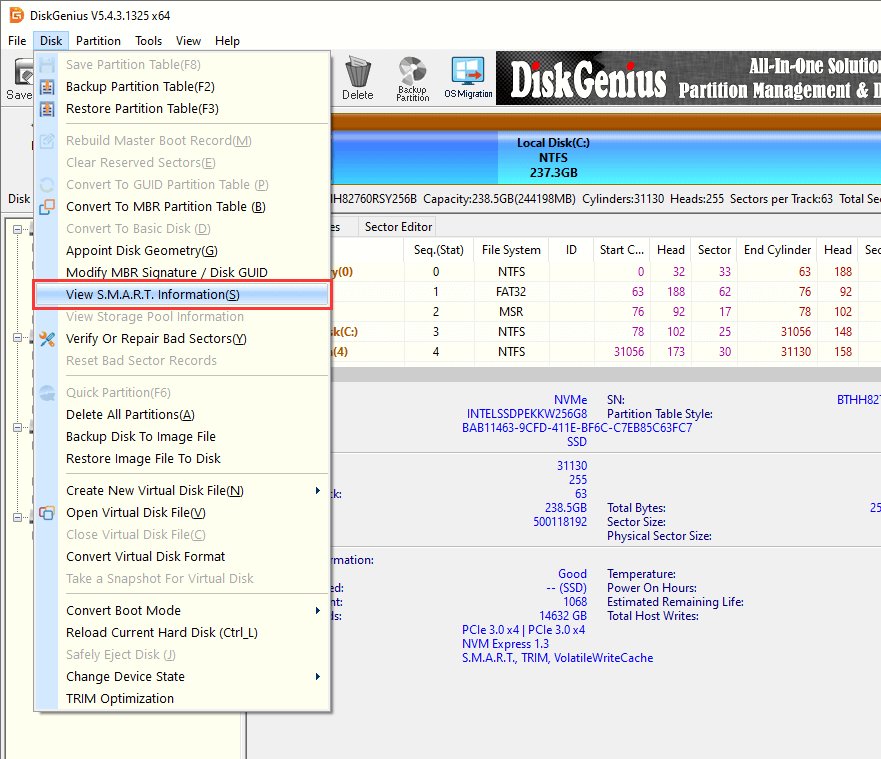Open the Convert Boot Mode submenu arrow
The image size is (881, 759).
(318, 611)
